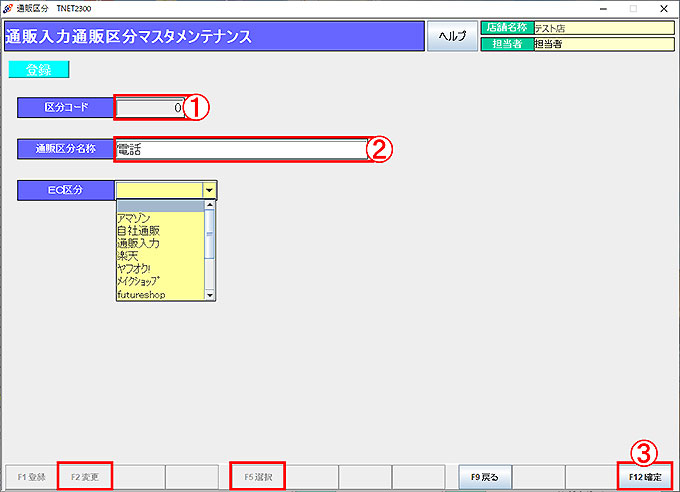Viewport: 680px width, 492px height.
Task: Click the F2 変更 function button
Action: (x=85, y=477)
